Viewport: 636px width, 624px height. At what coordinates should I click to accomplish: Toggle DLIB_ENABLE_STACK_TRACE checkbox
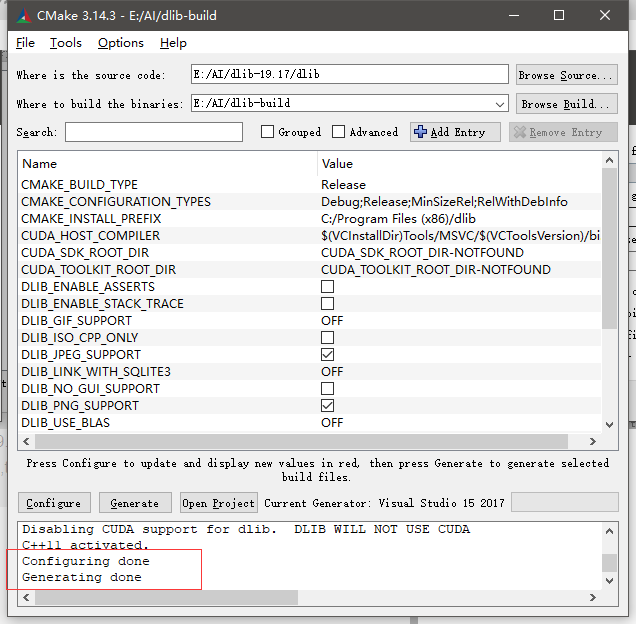pyautogui.click(x=327, y=303)
